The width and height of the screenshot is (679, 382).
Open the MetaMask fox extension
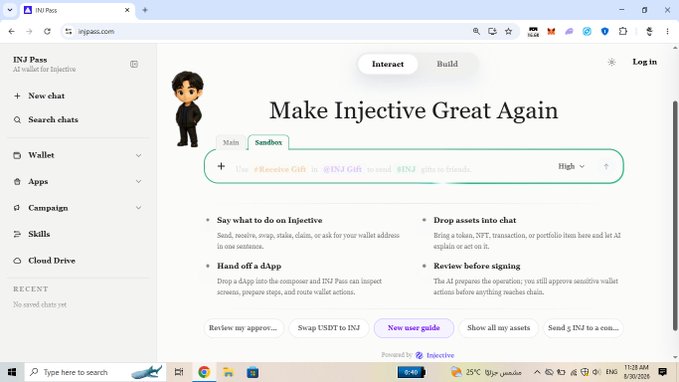coord(551,32)
